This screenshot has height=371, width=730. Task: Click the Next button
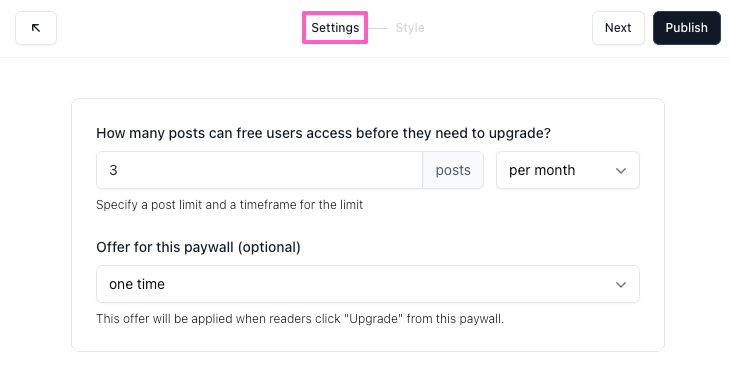click(x=618, y=28)
